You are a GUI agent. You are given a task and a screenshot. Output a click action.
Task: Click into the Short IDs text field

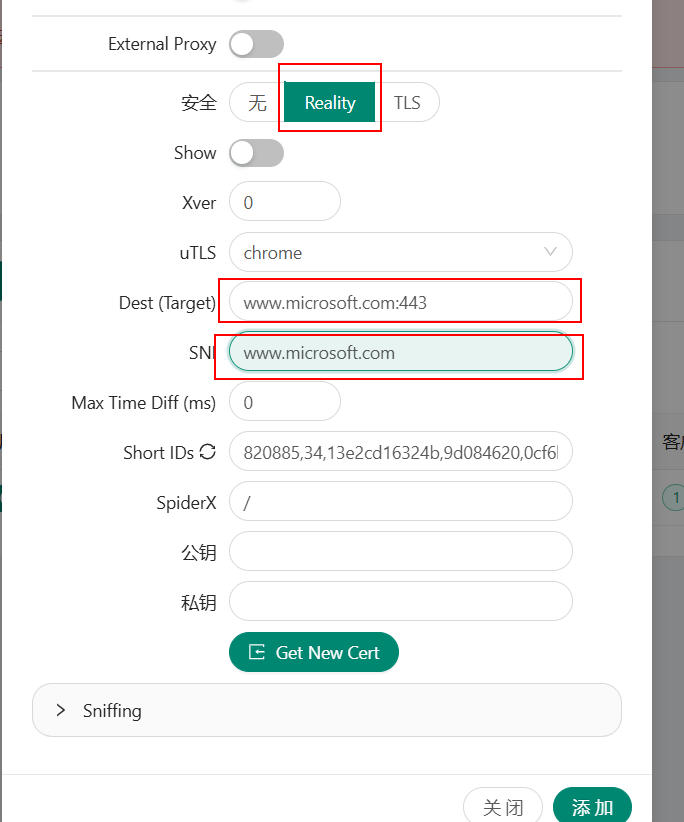[x=400, y=452]
